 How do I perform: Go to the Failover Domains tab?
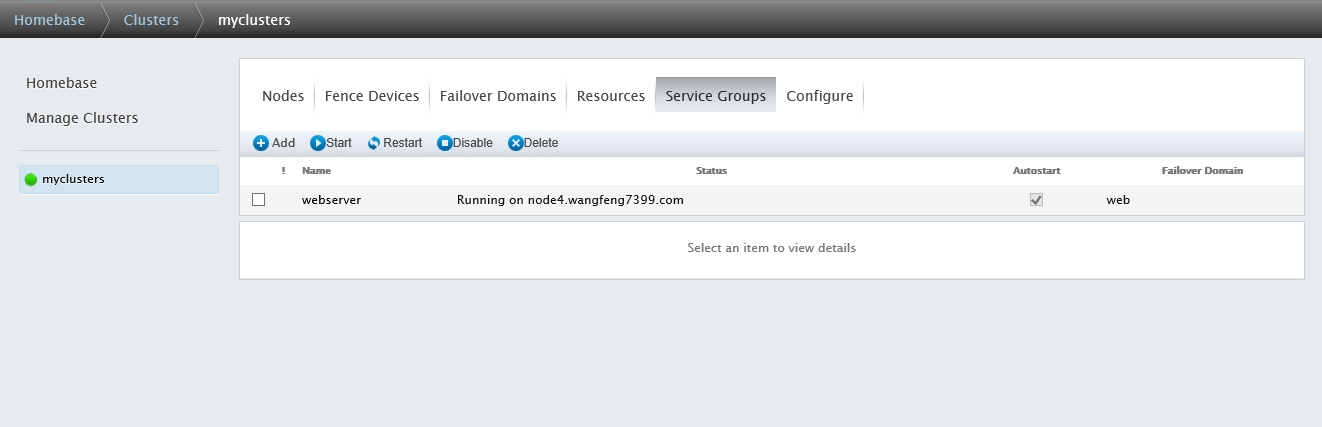[x=498, y=96]
